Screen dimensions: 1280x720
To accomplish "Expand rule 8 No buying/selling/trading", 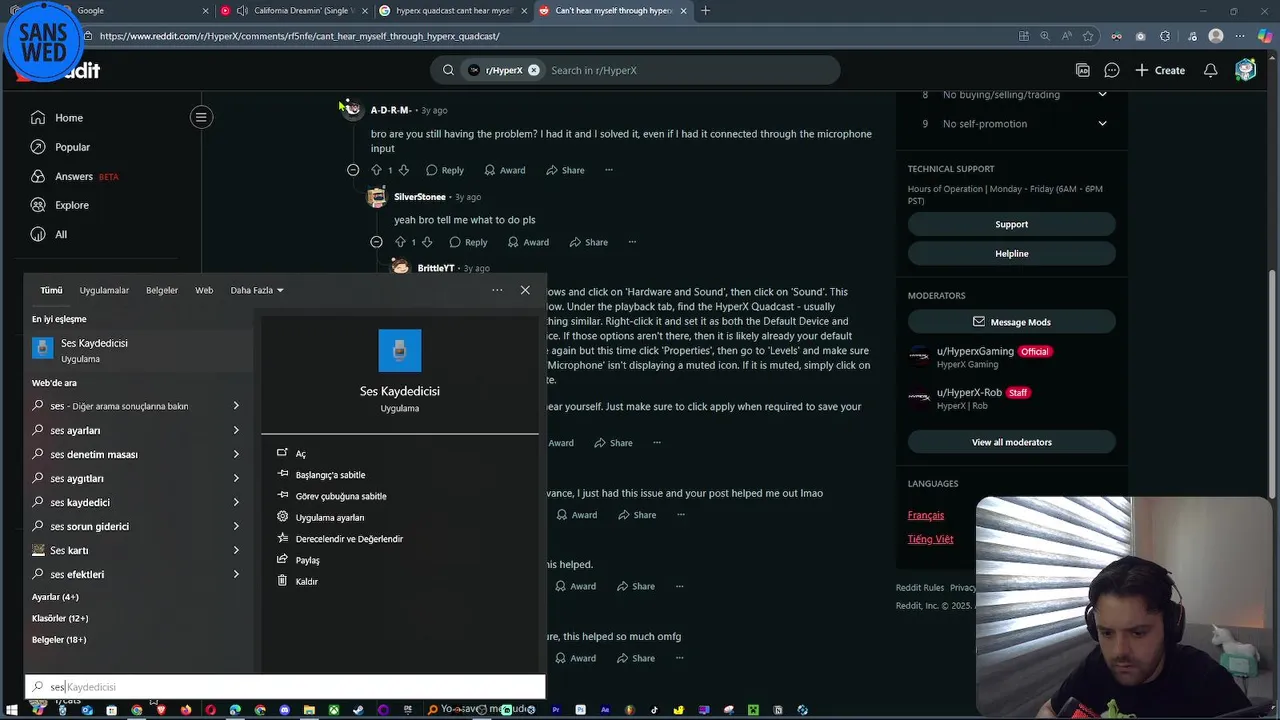I will 1102,94.
